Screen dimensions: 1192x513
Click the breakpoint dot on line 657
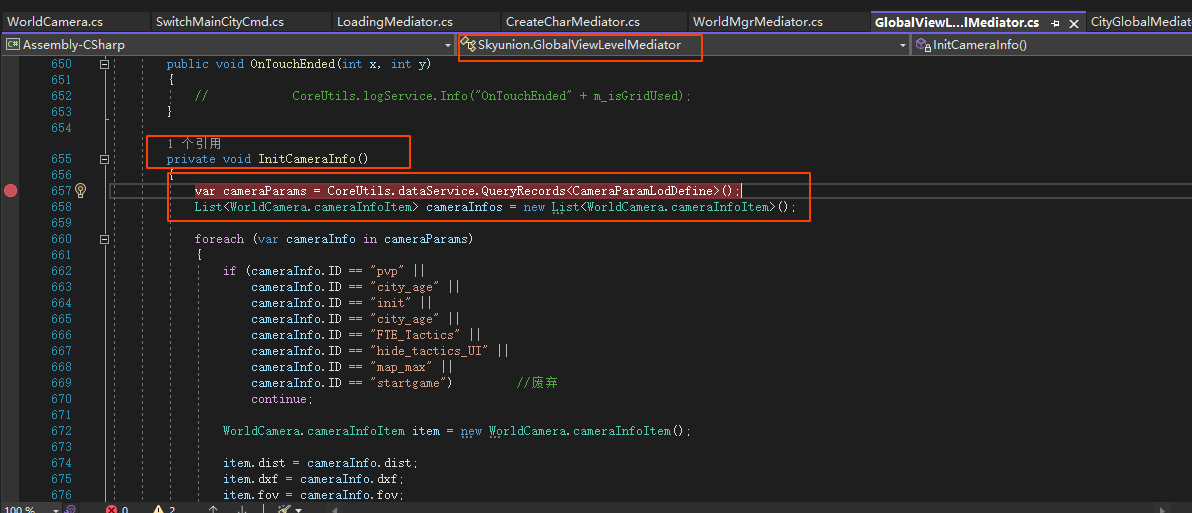pos(11,191)
